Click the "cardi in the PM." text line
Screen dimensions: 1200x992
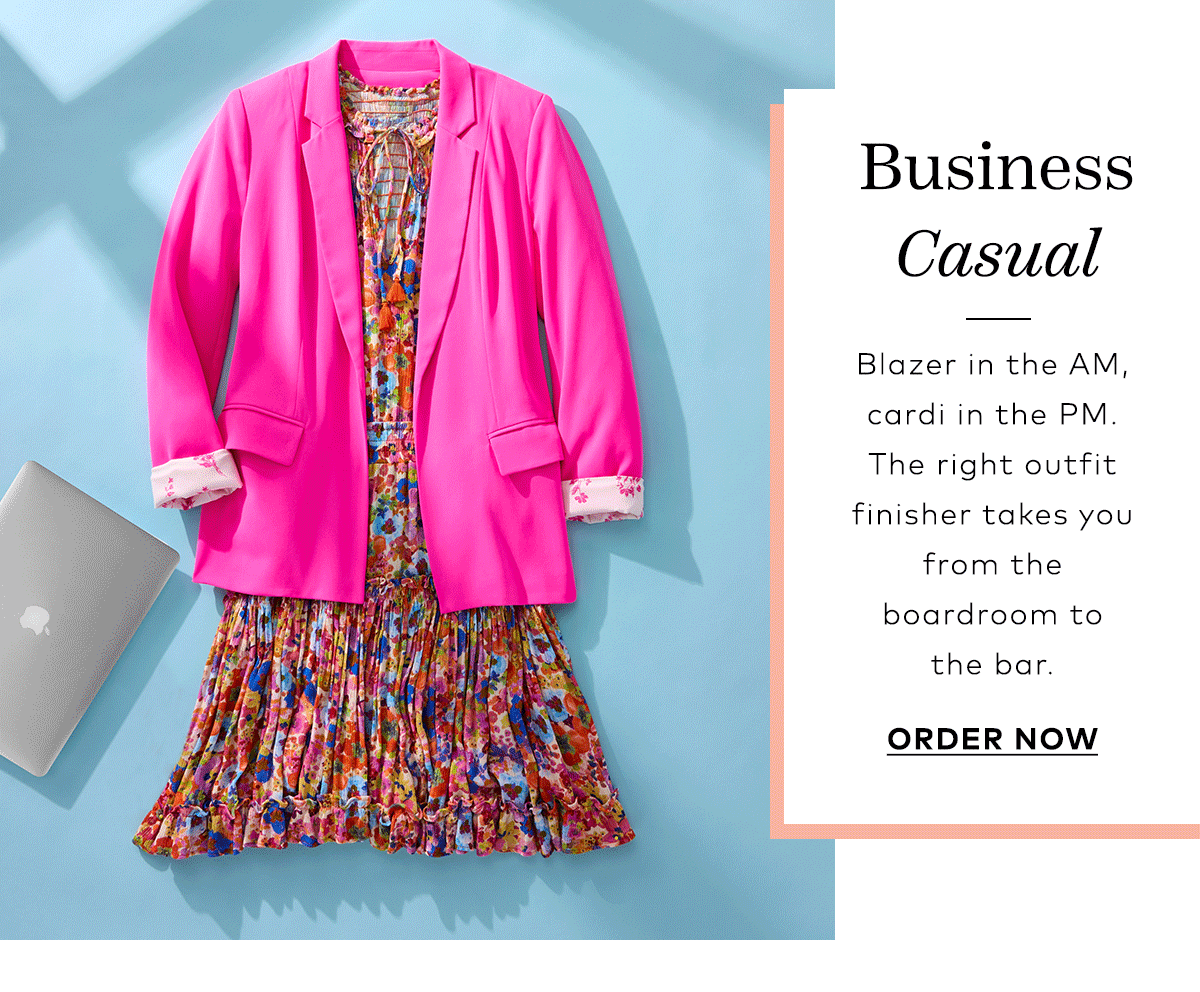point(992,414)
